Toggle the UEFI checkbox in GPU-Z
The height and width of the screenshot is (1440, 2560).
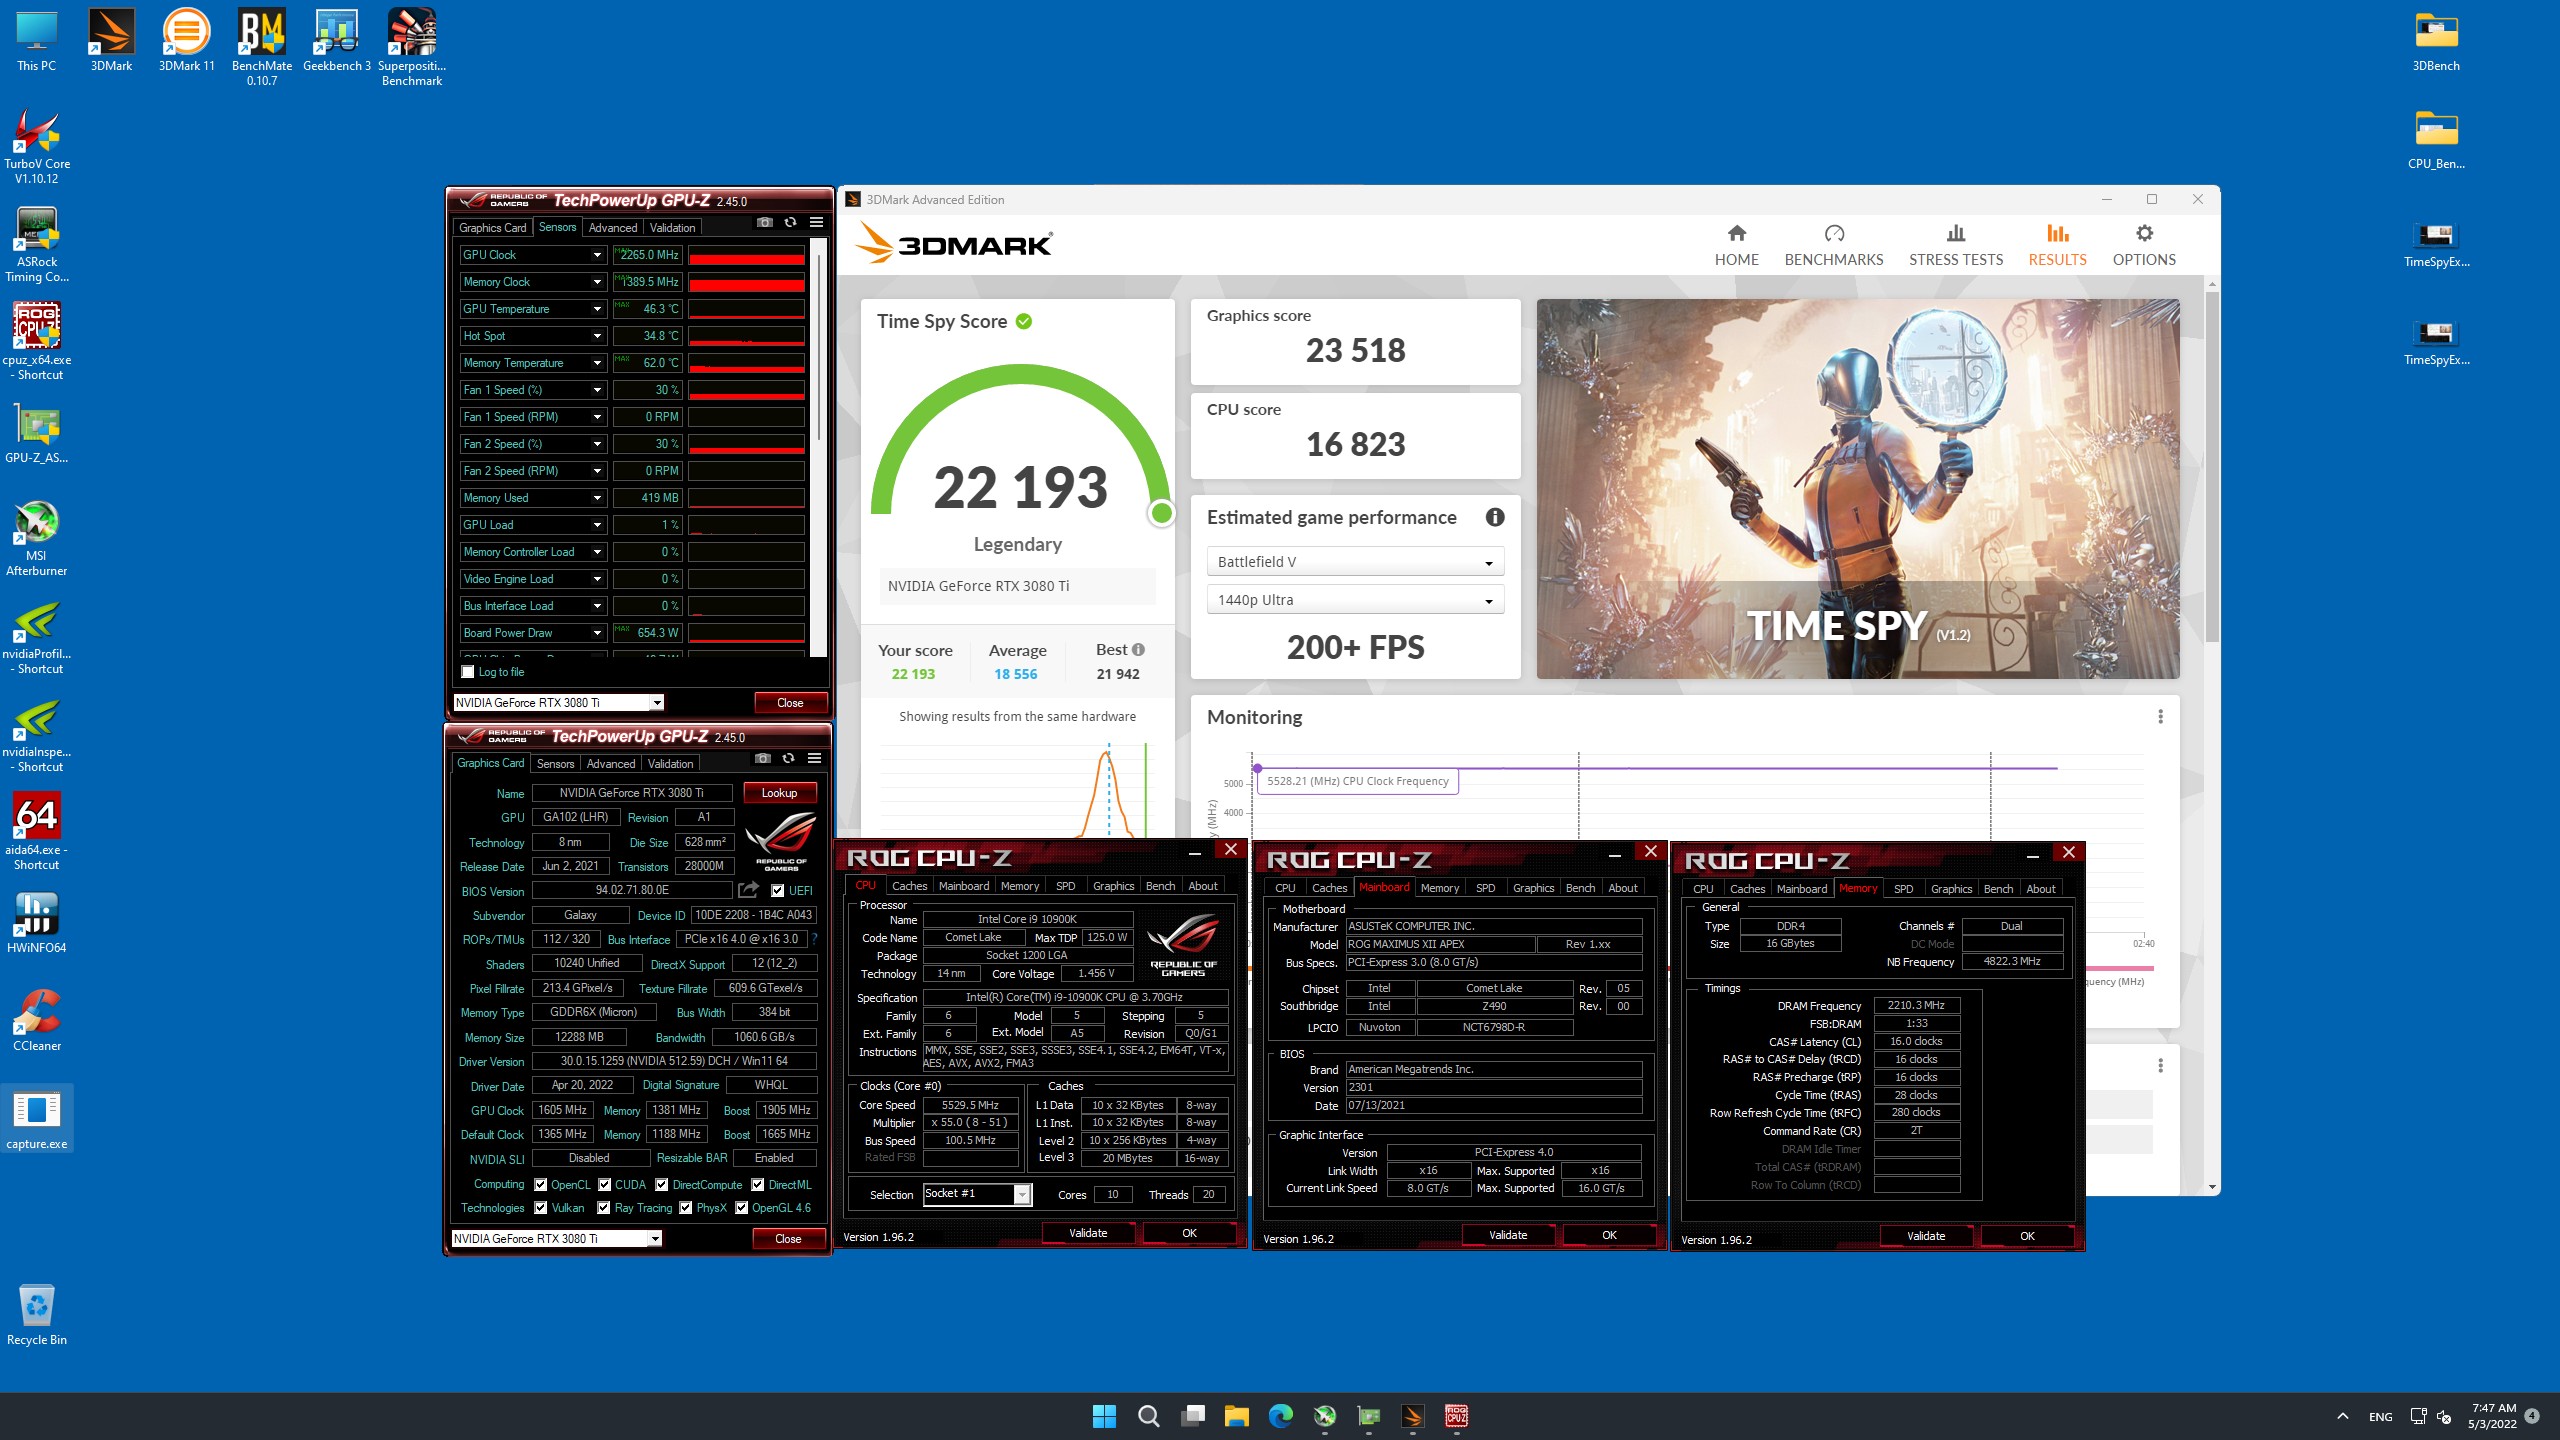click(777, 891)
